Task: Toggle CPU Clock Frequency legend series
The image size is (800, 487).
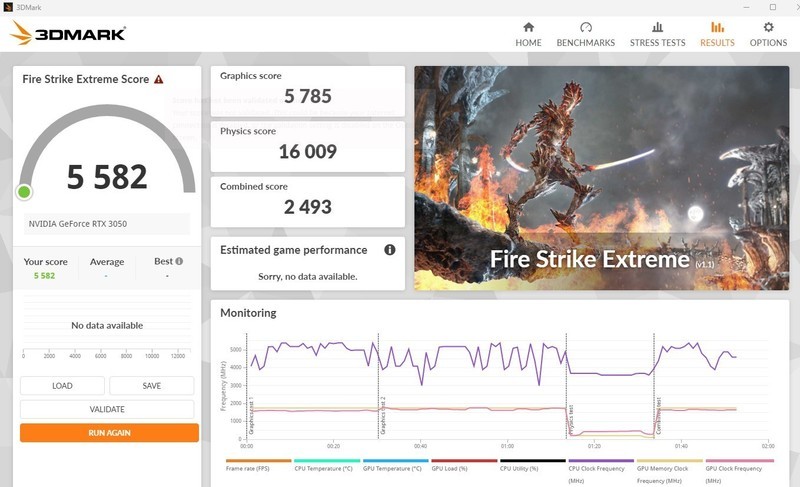Action: 600,467
